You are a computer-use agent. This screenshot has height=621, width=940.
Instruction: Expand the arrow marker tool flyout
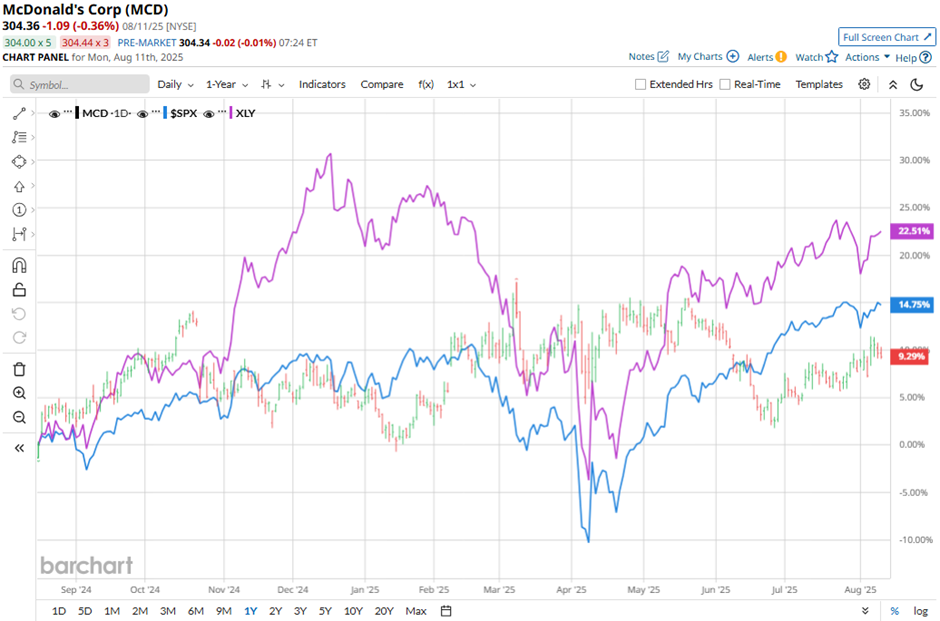pyautogui.click(x=32, y=186)
